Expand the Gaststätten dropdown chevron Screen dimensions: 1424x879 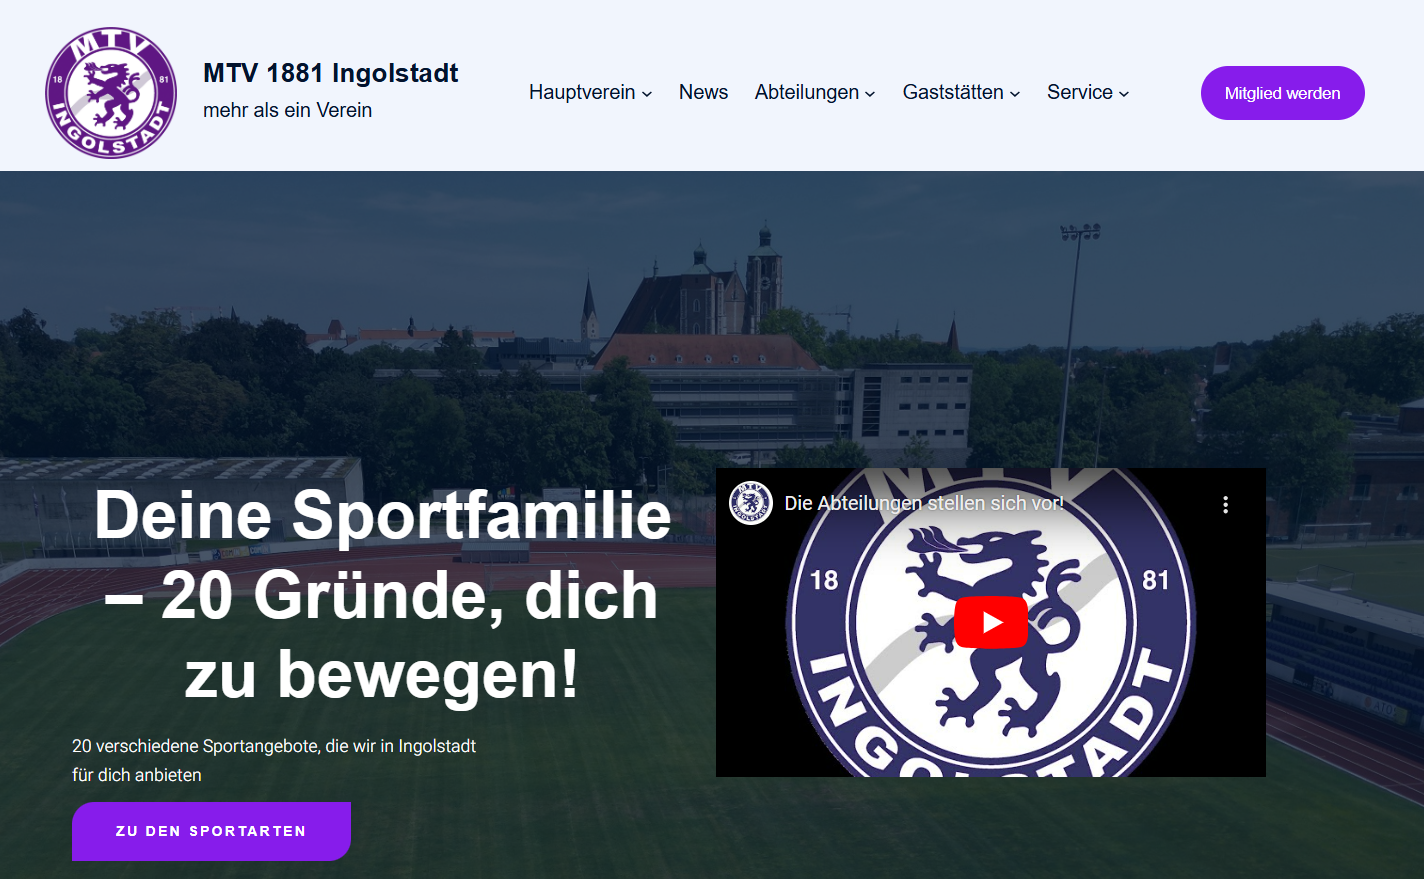point(1015,93)
